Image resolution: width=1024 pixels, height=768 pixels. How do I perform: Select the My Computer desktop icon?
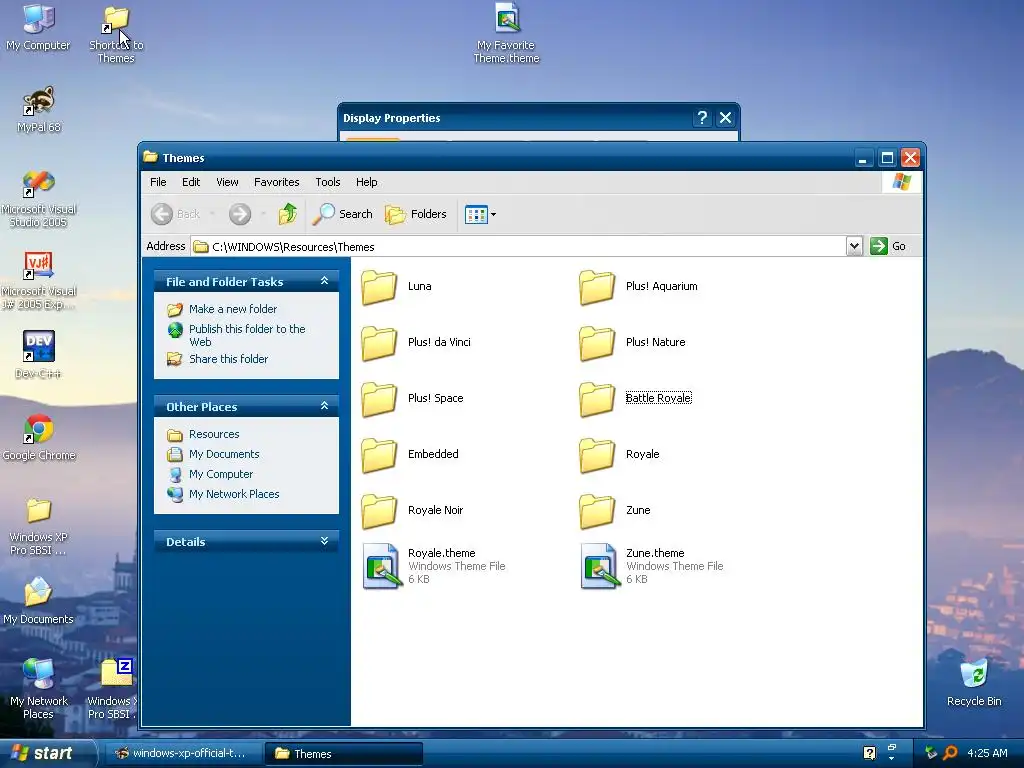(38, 27)
